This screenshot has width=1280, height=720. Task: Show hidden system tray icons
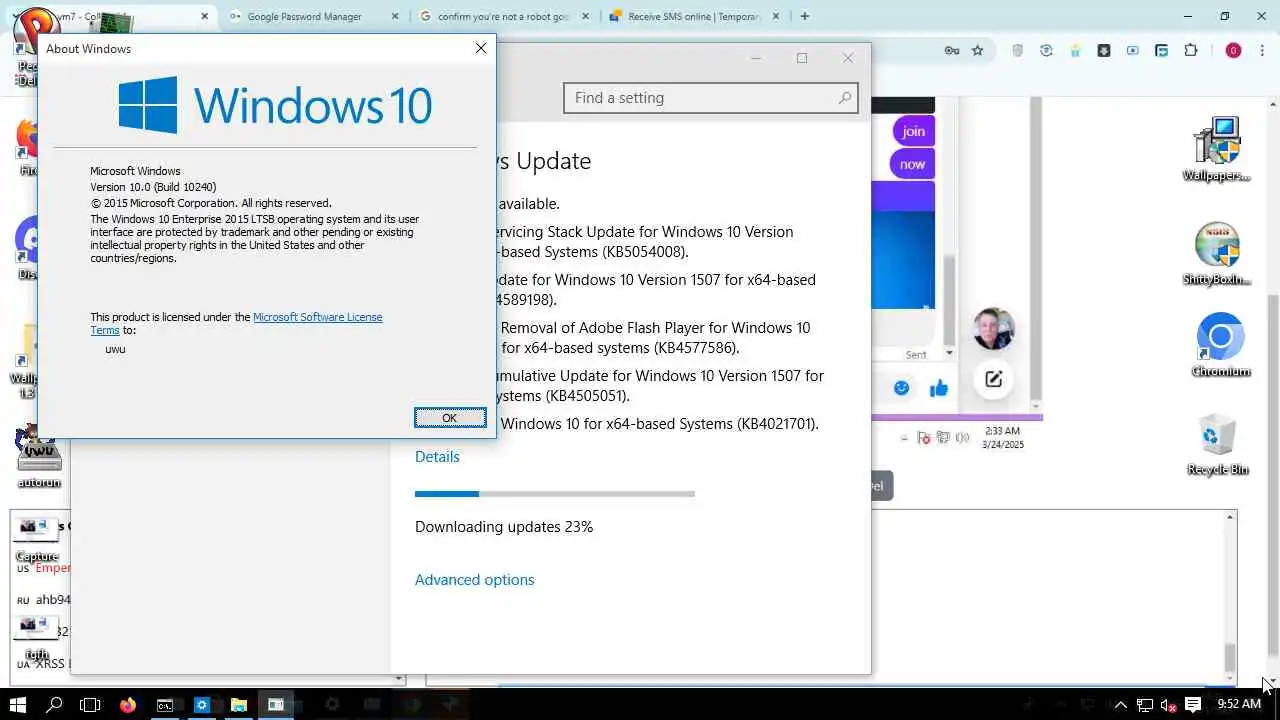tap(1120, 705)
